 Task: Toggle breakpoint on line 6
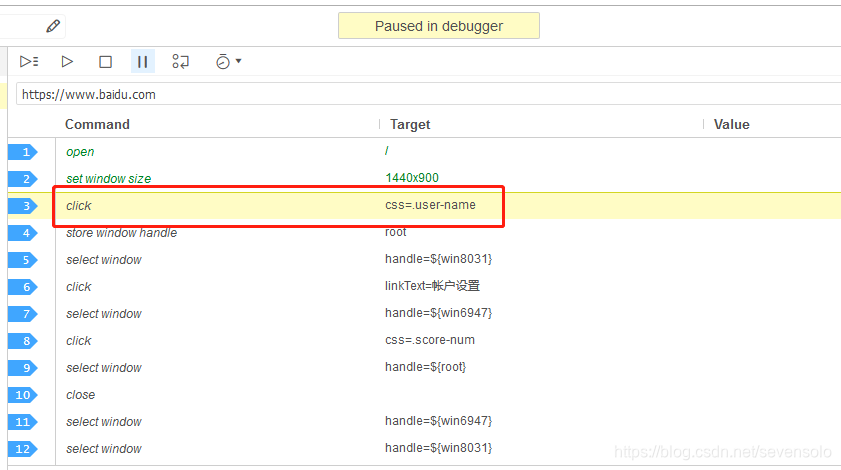23,287
